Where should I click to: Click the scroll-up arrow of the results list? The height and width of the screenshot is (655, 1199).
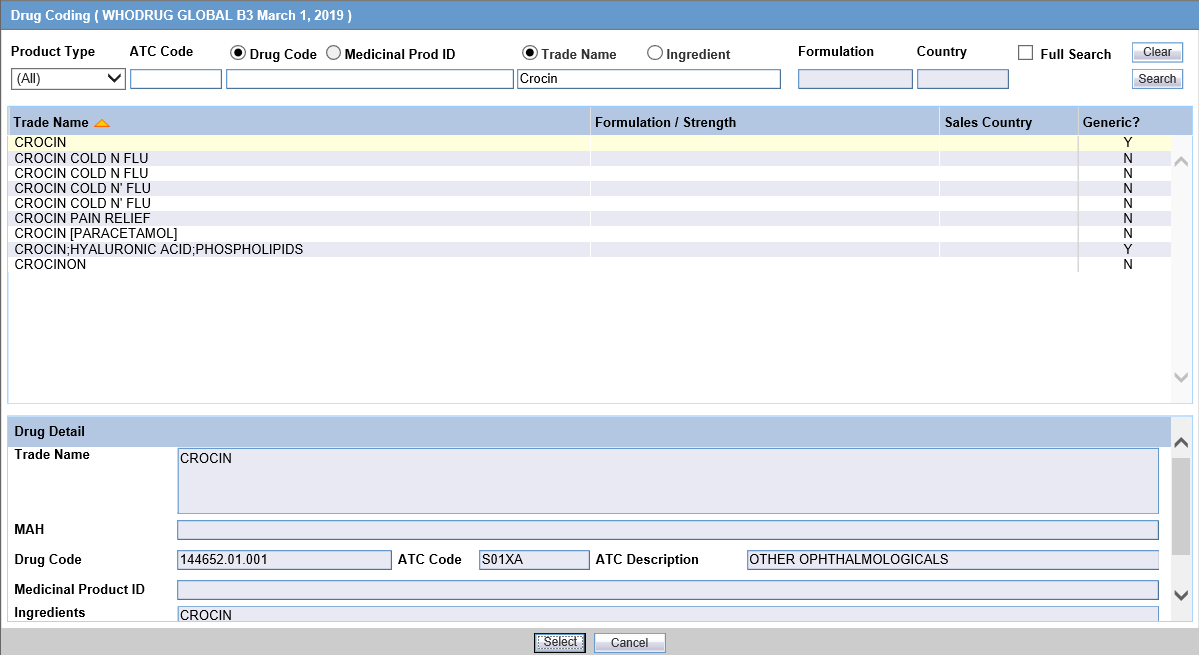pyautogui.click(x=1181, y=160)
